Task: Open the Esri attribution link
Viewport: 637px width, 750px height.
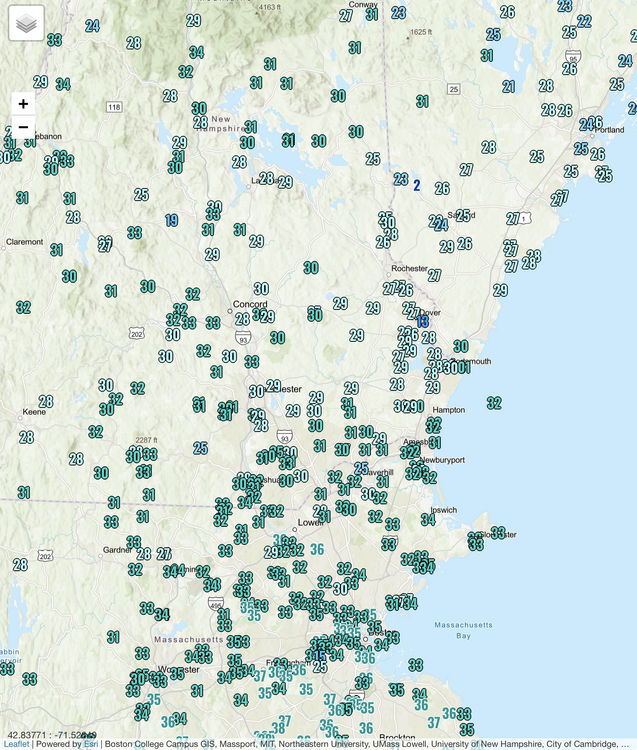Action: pyautogui.click(x=90, y=744)
